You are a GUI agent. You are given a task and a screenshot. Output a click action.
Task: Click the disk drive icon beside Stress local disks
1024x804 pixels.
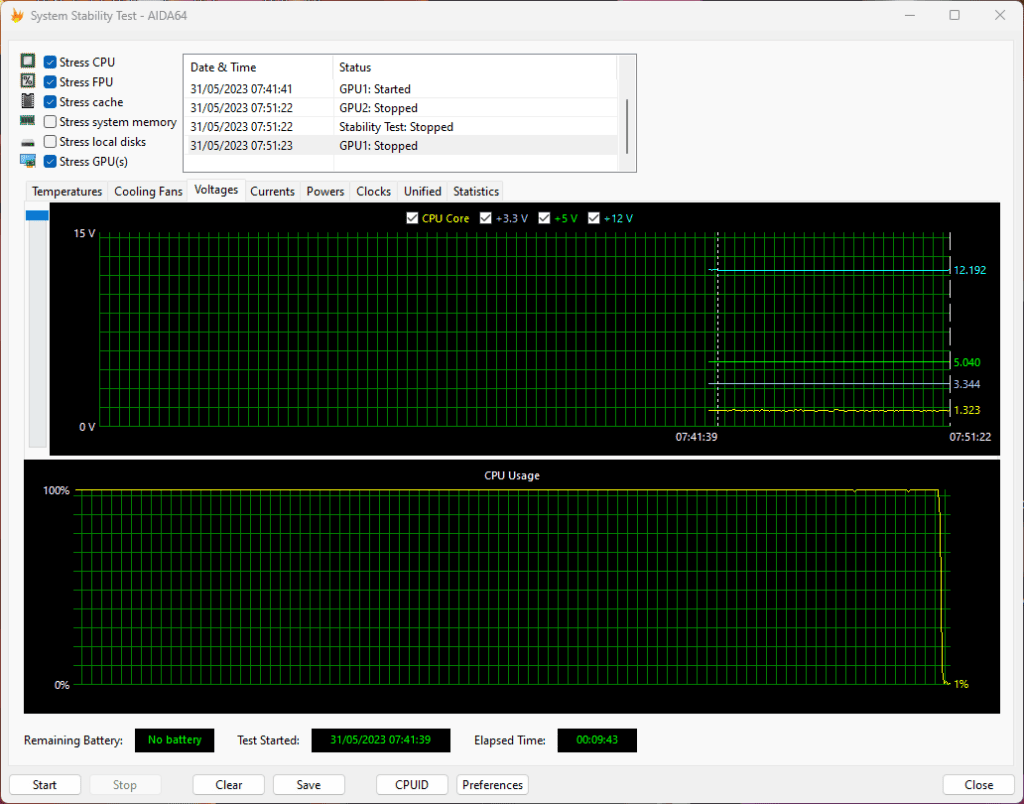pyautogui.click(x=27, y=142)
